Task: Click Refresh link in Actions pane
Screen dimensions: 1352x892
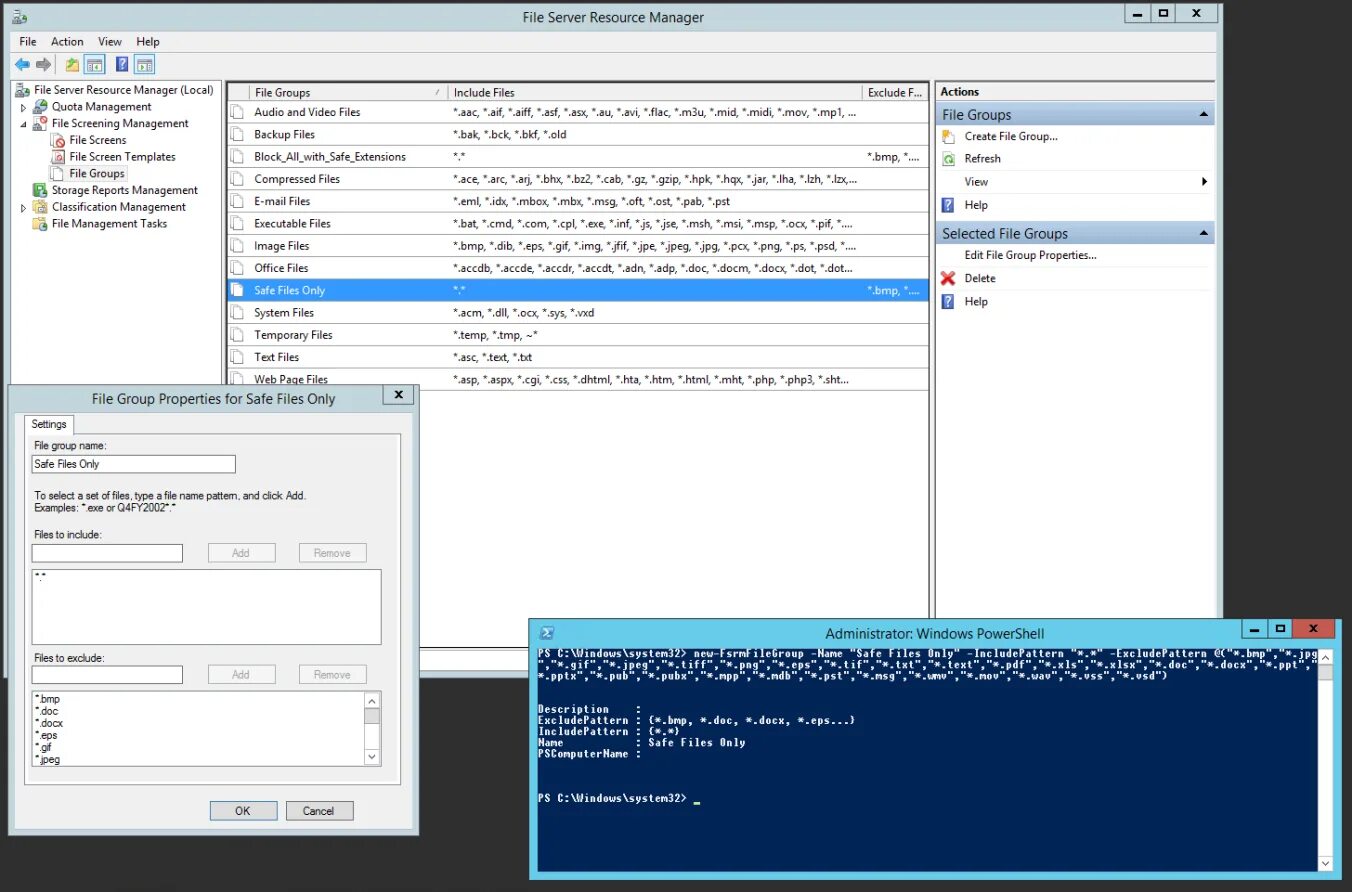Action: click(x=983, y=159)
